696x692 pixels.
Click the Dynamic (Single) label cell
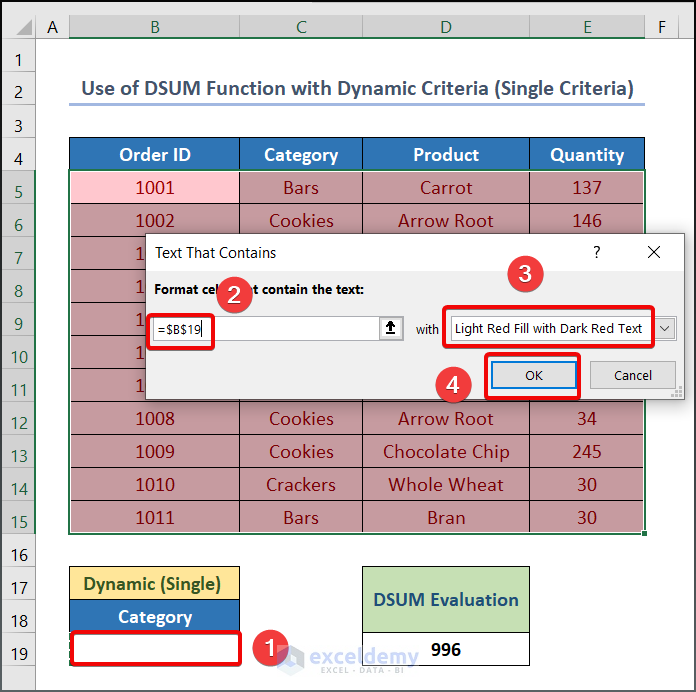[154, 583]
